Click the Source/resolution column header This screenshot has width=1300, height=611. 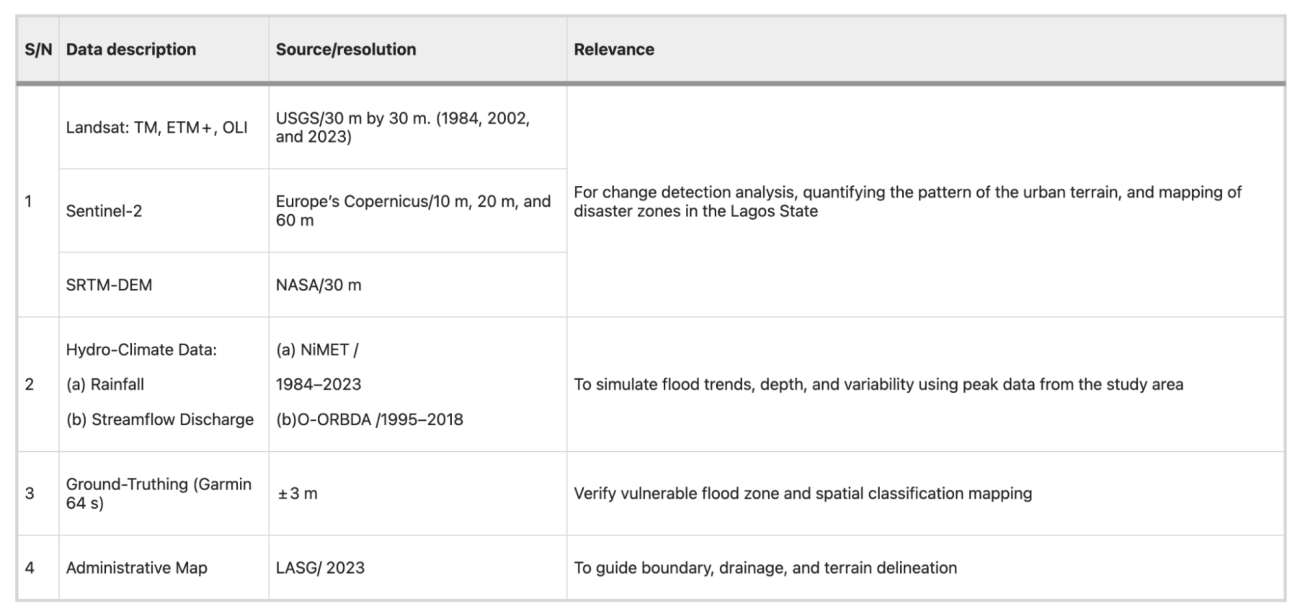[346, 49]
